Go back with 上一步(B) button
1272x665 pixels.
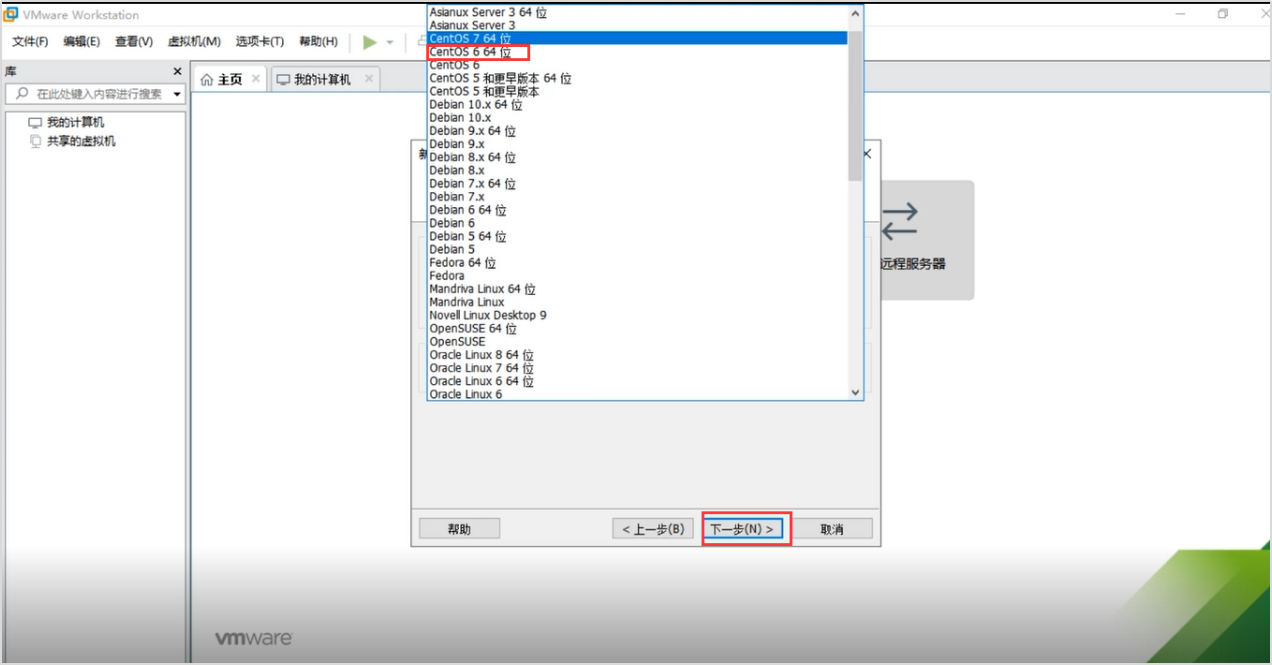point(653,529)
